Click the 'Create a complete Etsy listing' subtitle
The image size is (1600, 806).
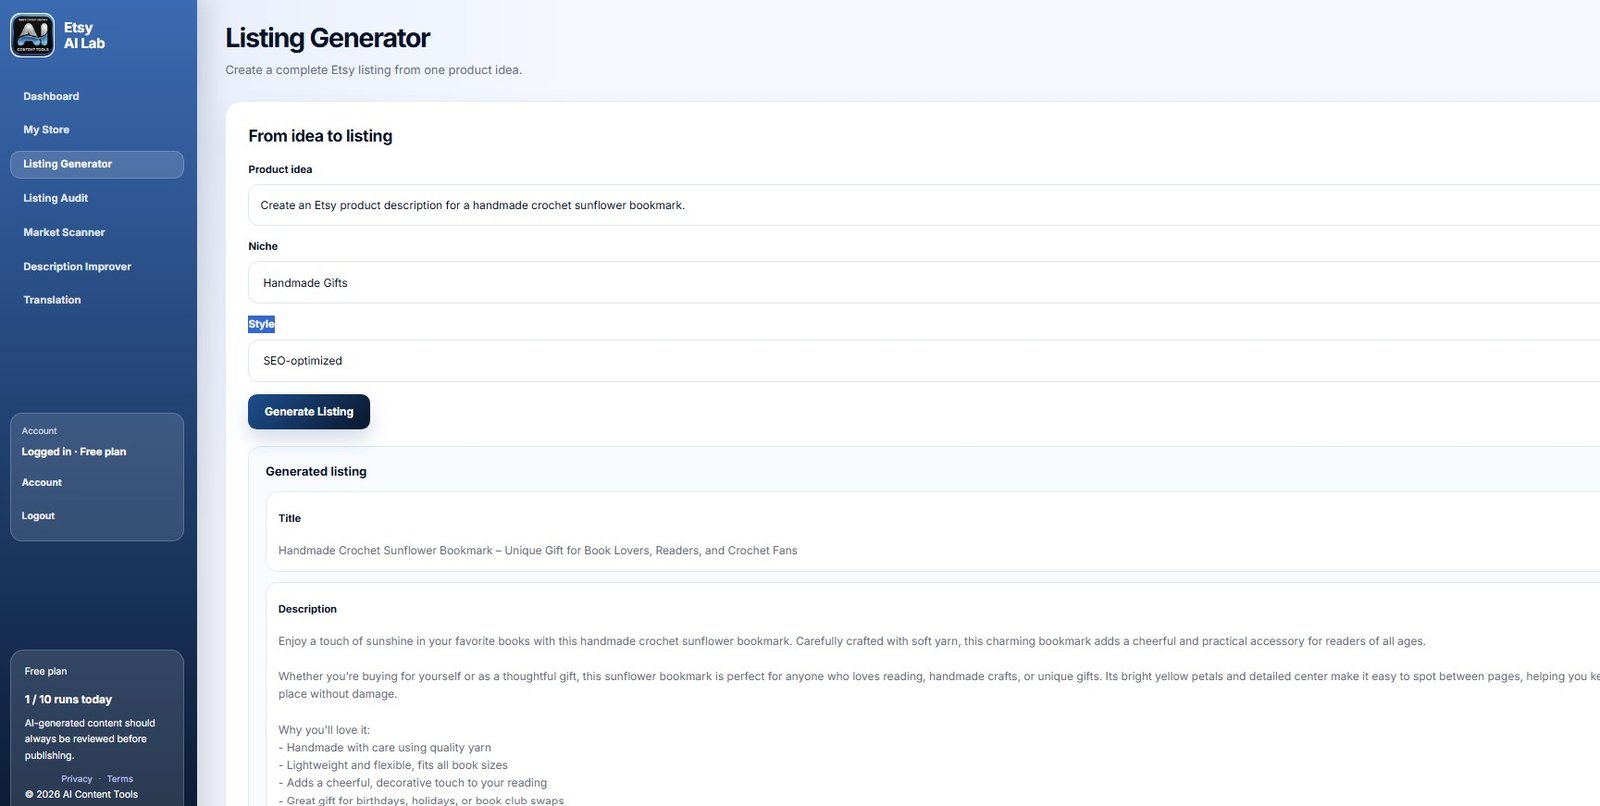[x=373, y=70]
